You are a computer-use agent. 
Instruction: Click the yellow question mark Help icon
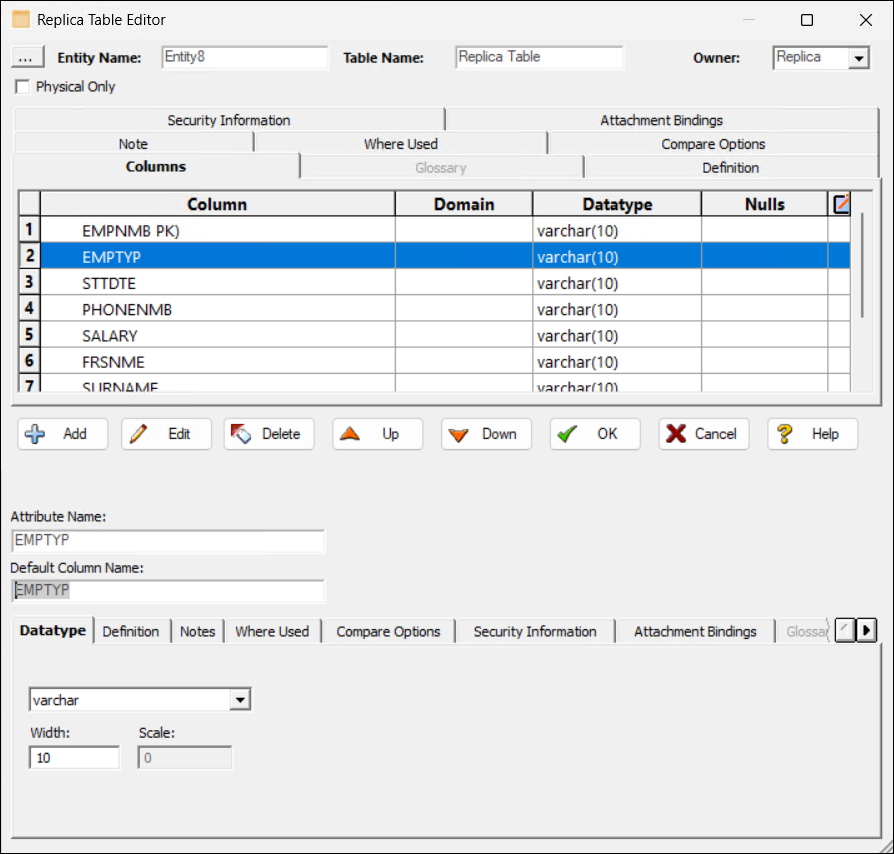(x=785, y=434)
